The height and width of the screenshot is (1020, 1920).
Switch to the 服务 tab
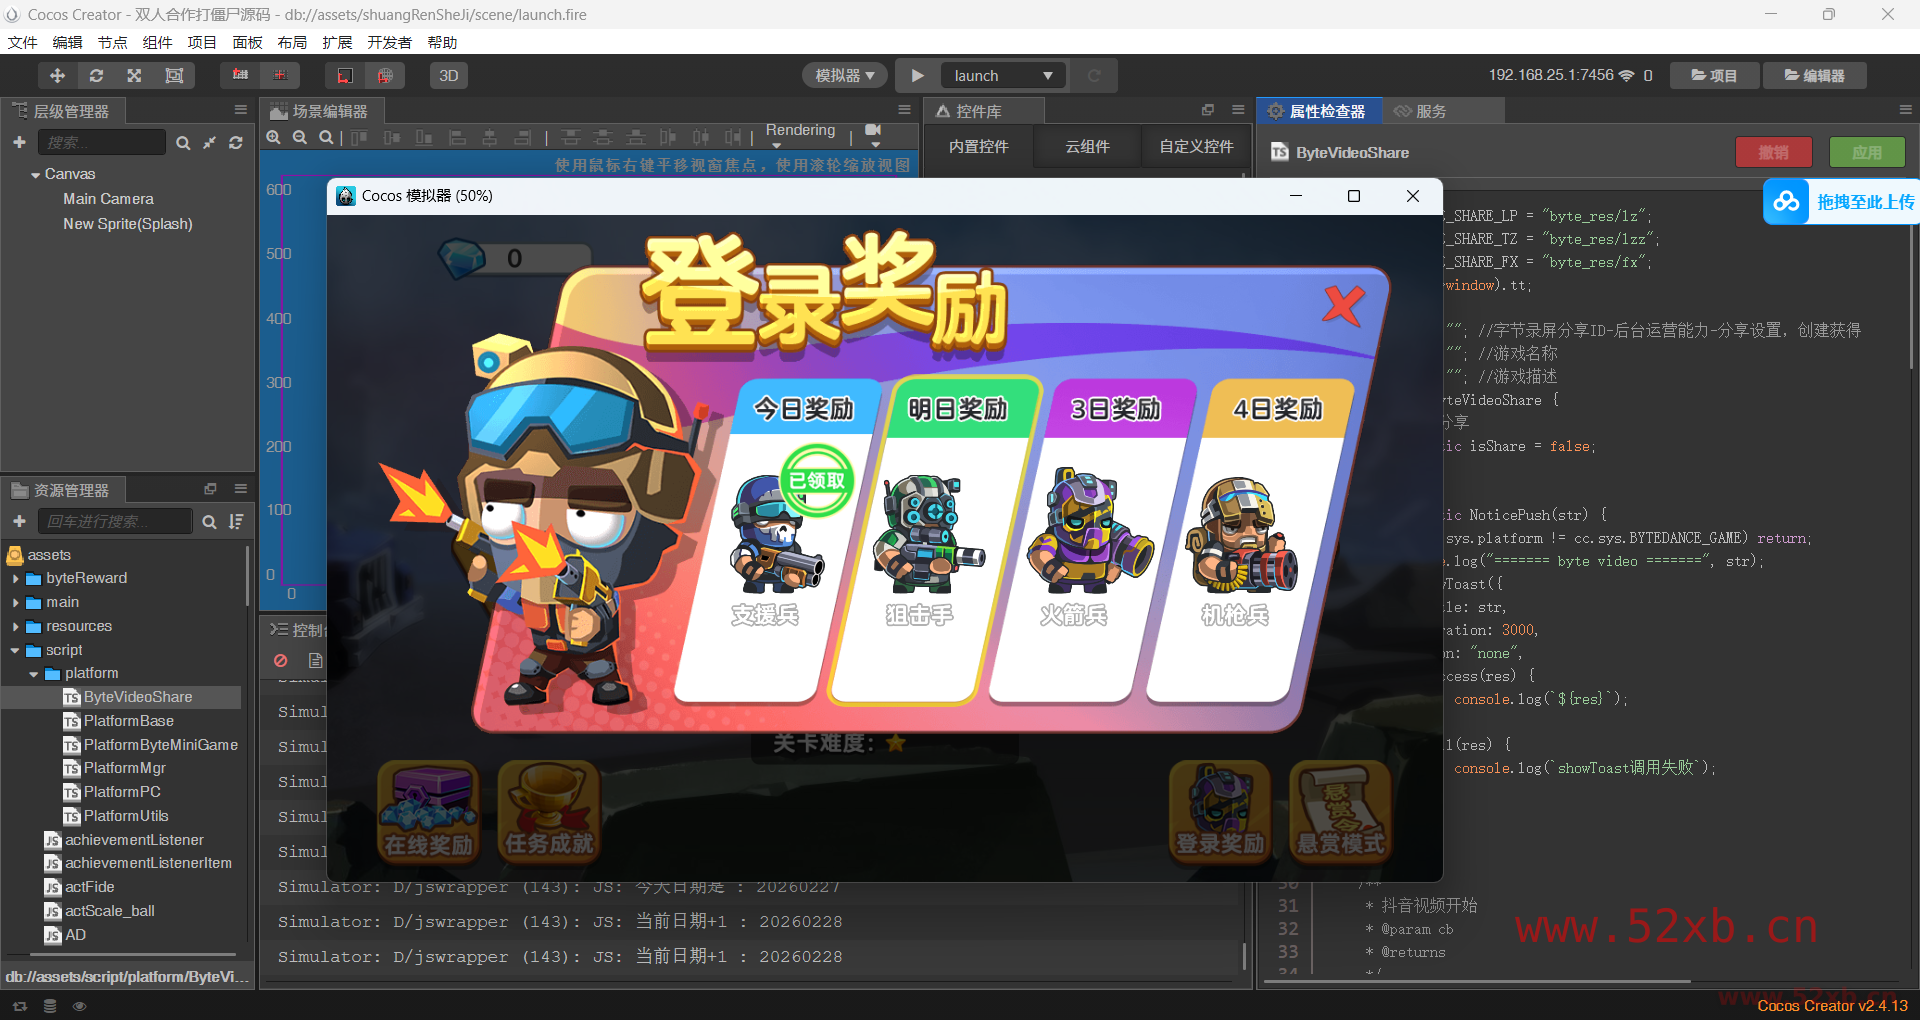(1432, 111)
